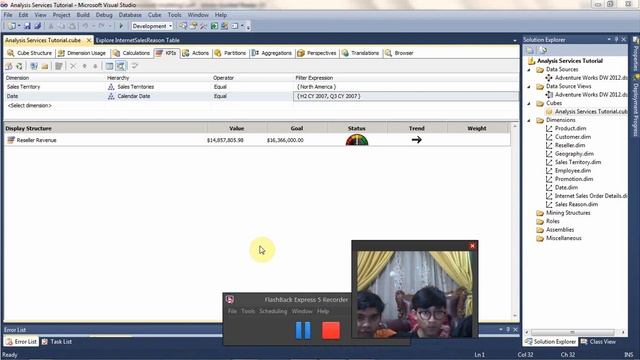The image size is (640, 360).
Task: Select Sales Territory.dim in Solution Explorer
Action: pyautogui.click(x=578, y=162)
